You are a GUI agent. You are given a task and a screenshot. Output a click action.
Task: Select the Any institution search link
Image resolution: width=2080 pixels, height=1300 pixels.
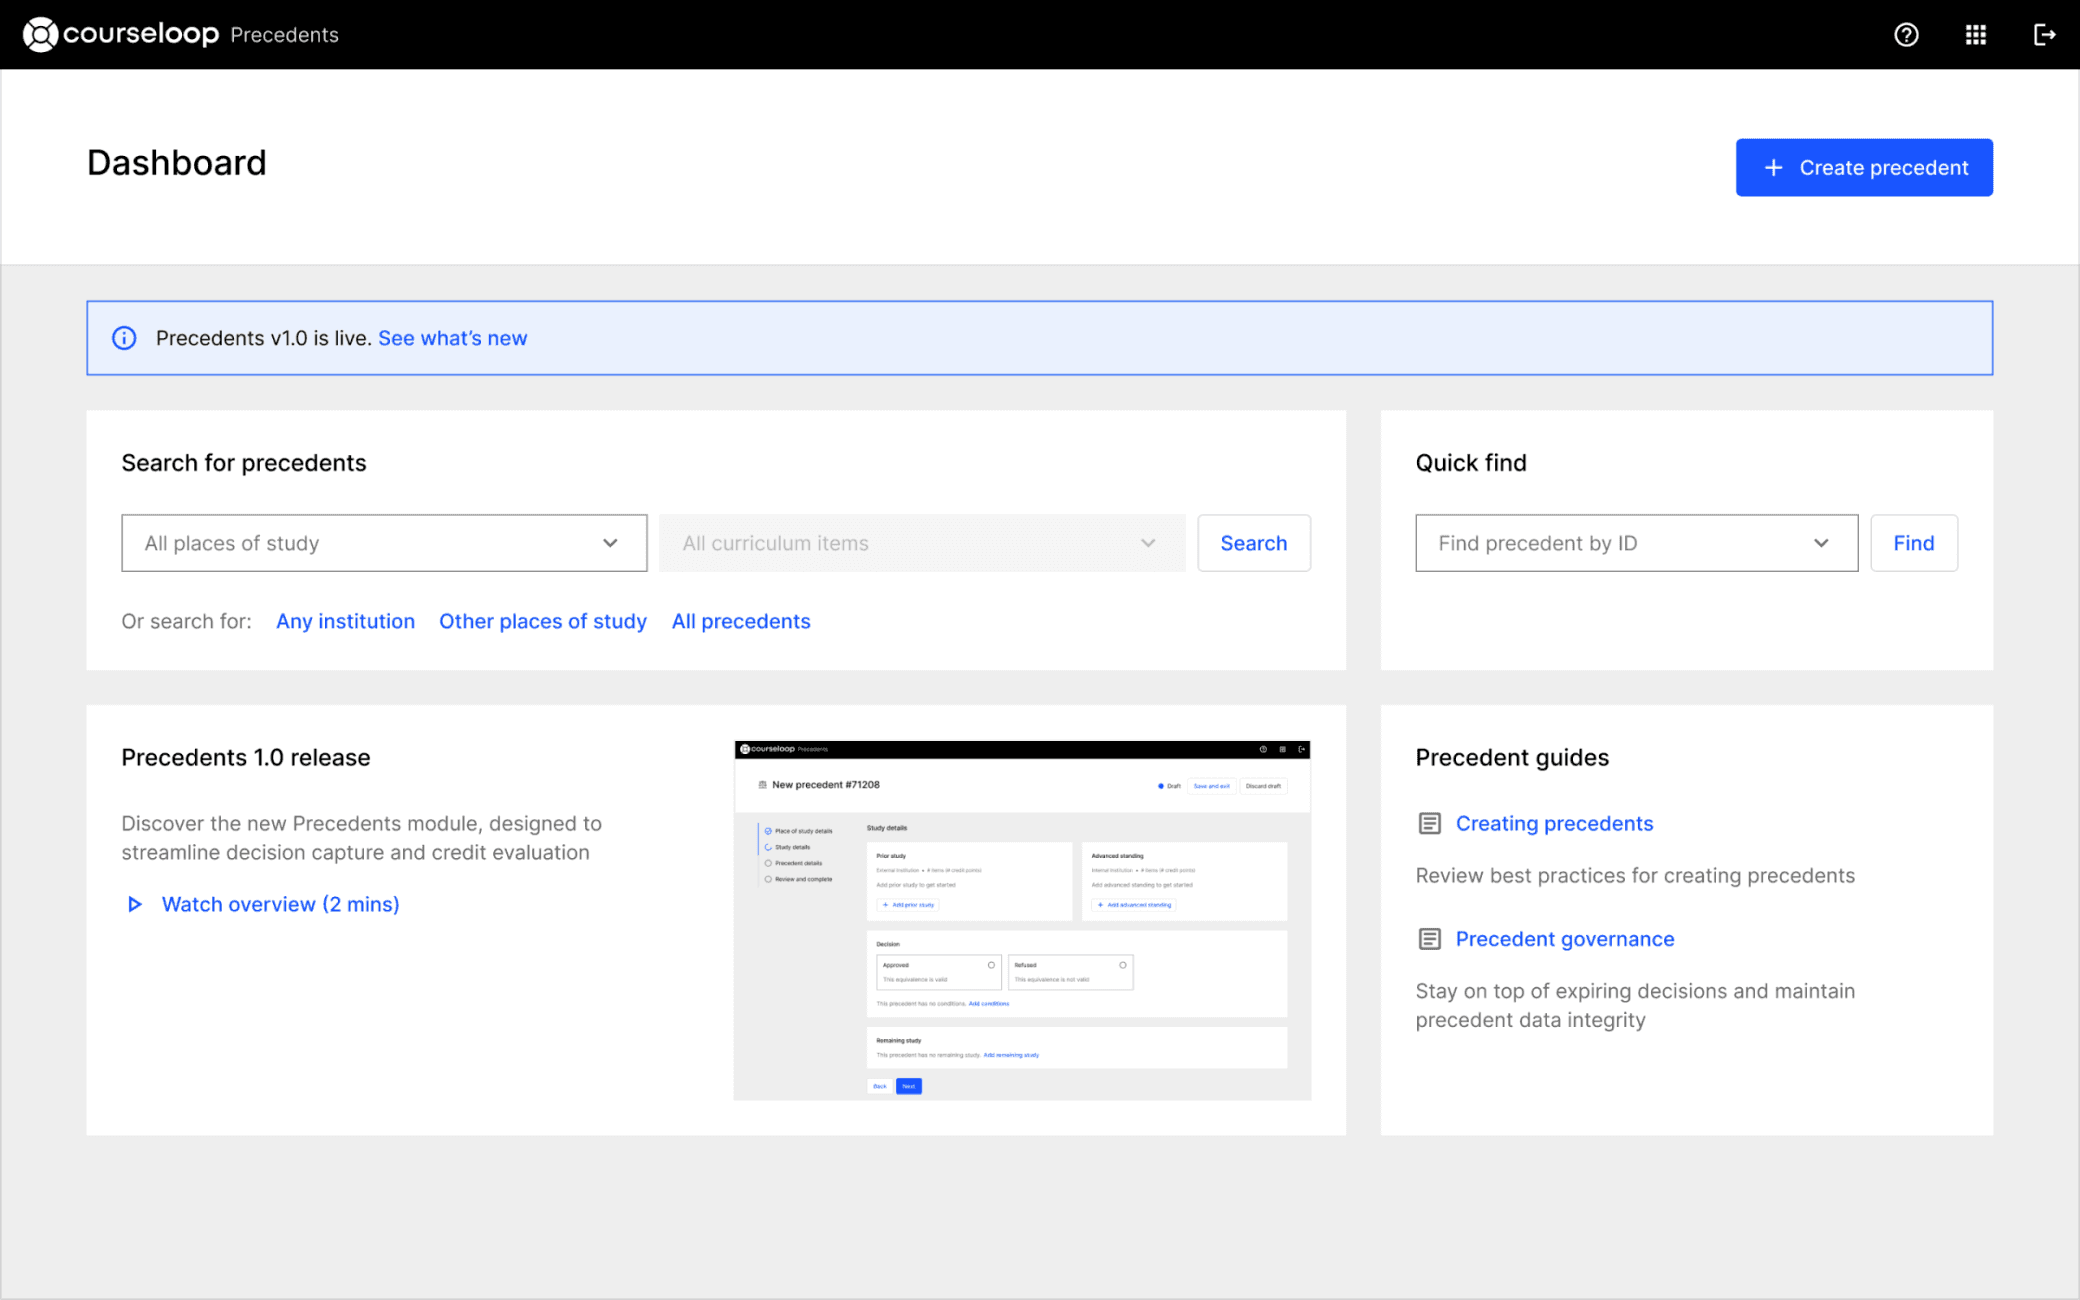(x=345, y=621)
